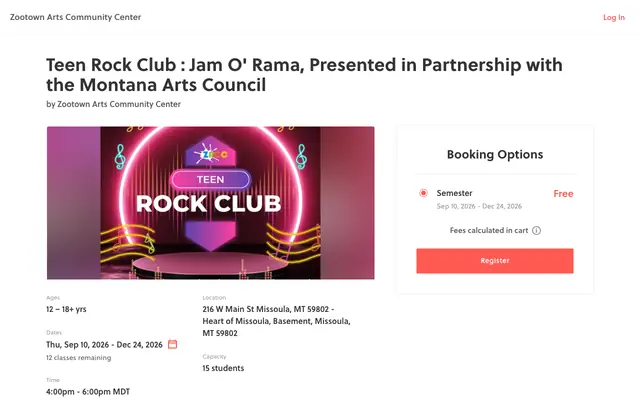
Task: Click the ZACC logo in banner
Action: coord(211,154)
